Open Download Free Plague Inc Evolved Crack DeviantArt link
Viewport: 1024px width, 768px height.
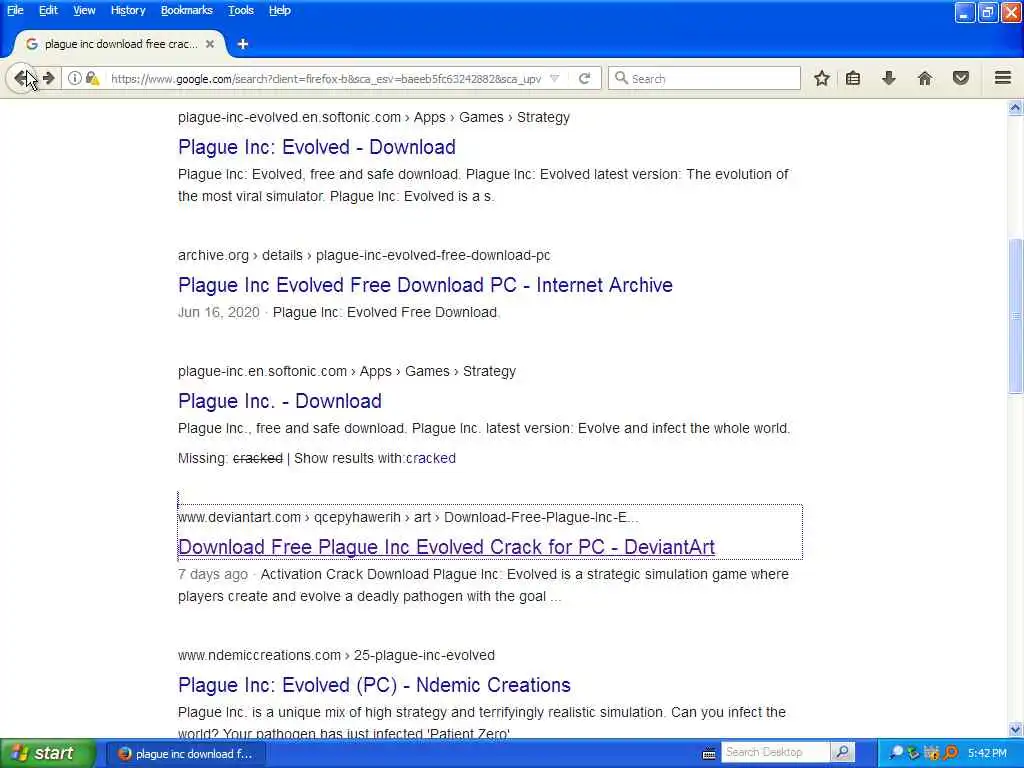pyautogui.click(x=446, y=547)
